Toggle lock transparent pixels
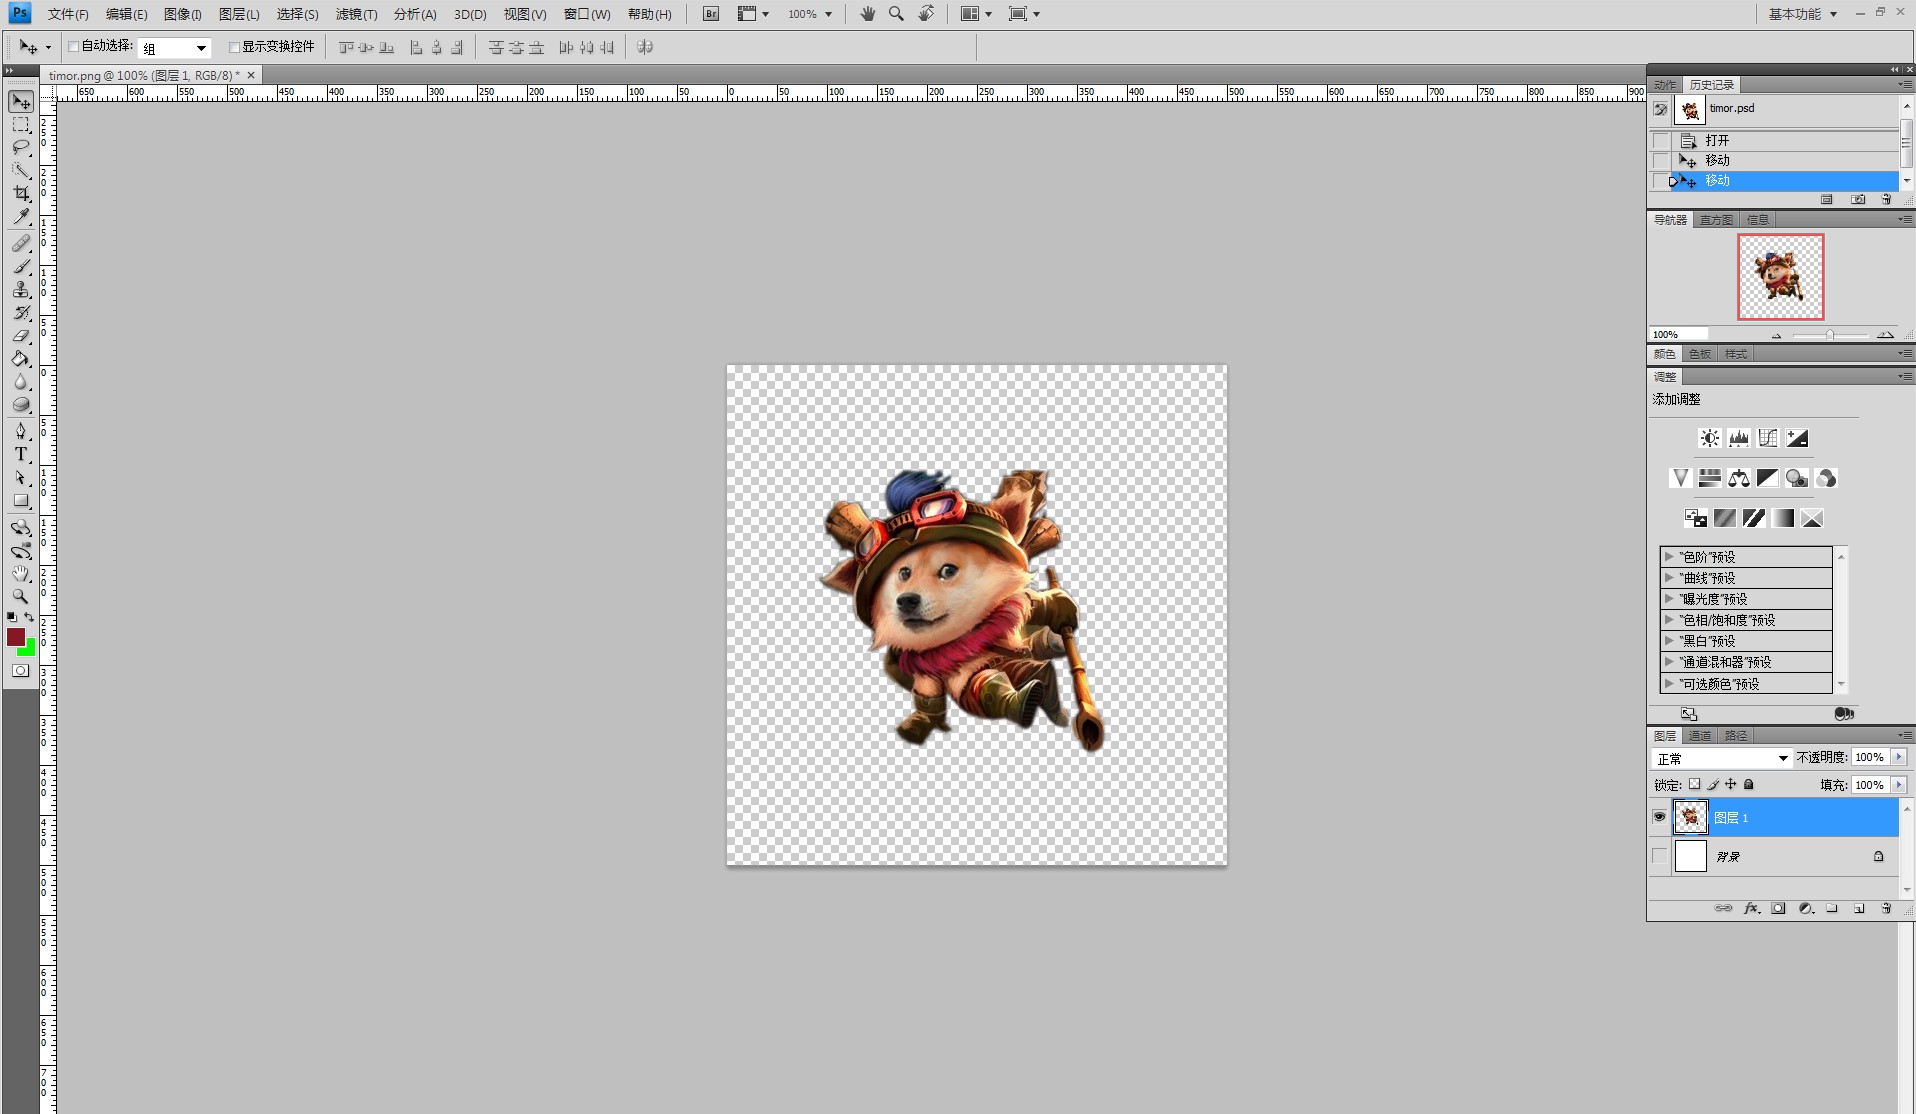 click(x=1695, y=785)
